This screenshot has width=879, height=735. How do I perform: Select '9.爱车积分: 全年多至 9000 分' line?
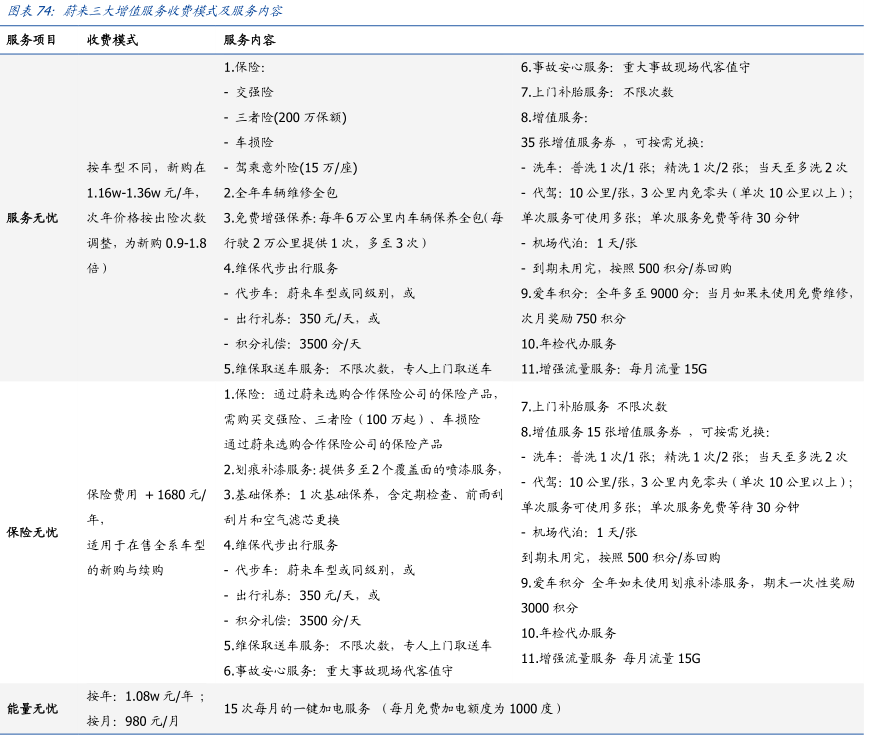[687, 293]
